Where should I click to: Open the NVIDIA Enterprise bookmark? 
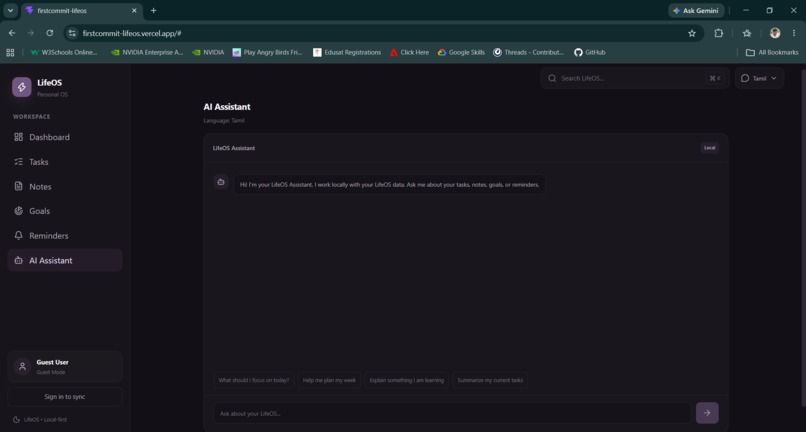(x=147, y=52)
